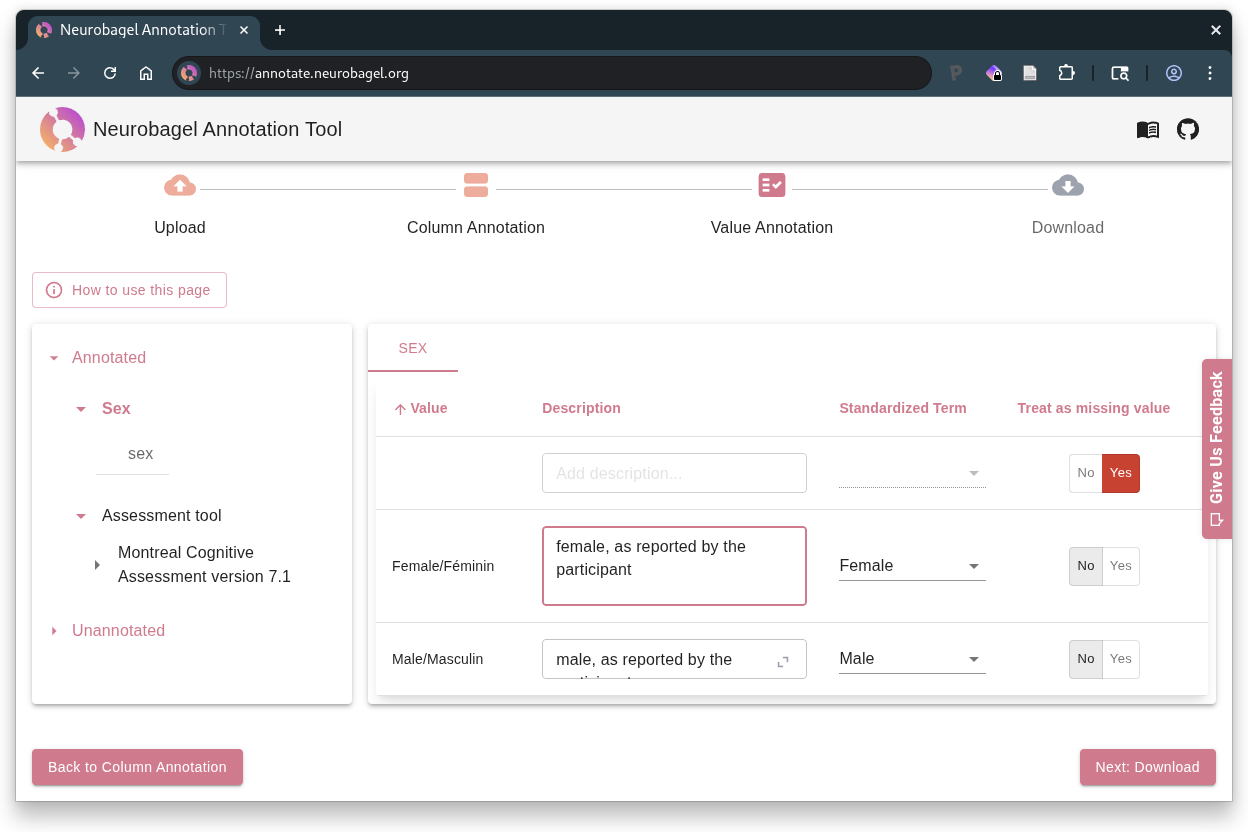
Task: Set Male/Masculin missing value to Yes
Action: tap(1120, 659)
